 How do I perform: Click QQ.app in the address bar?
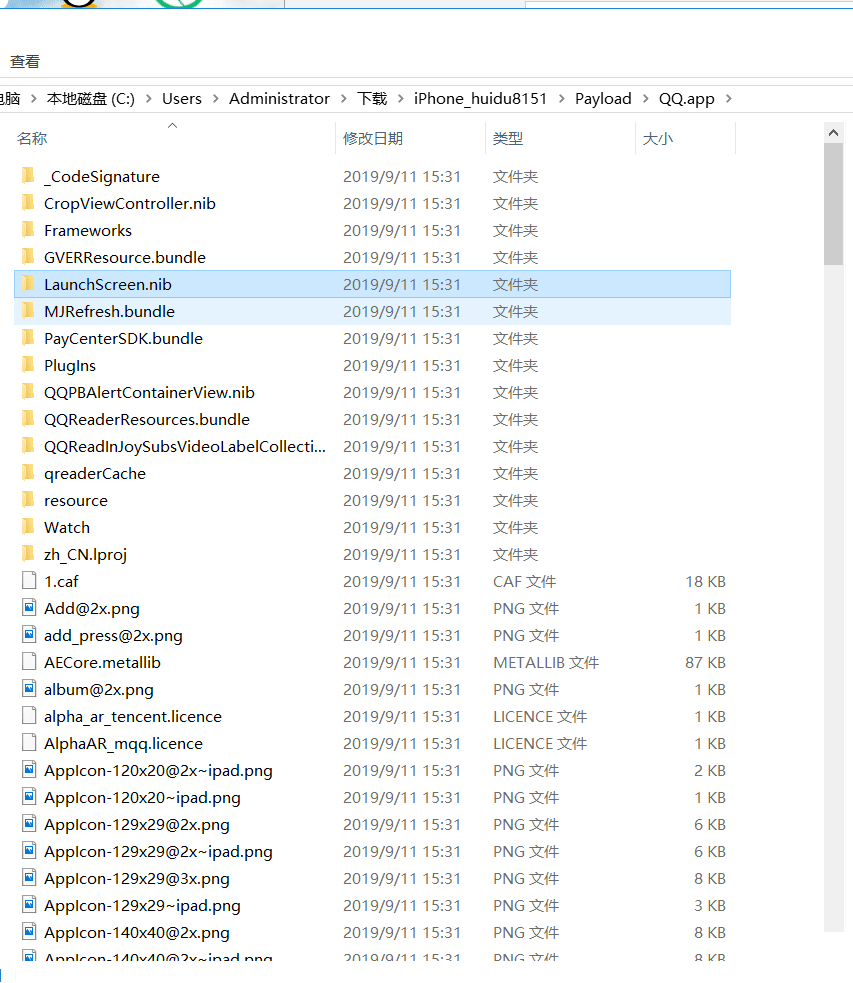[x=686, y=98]
